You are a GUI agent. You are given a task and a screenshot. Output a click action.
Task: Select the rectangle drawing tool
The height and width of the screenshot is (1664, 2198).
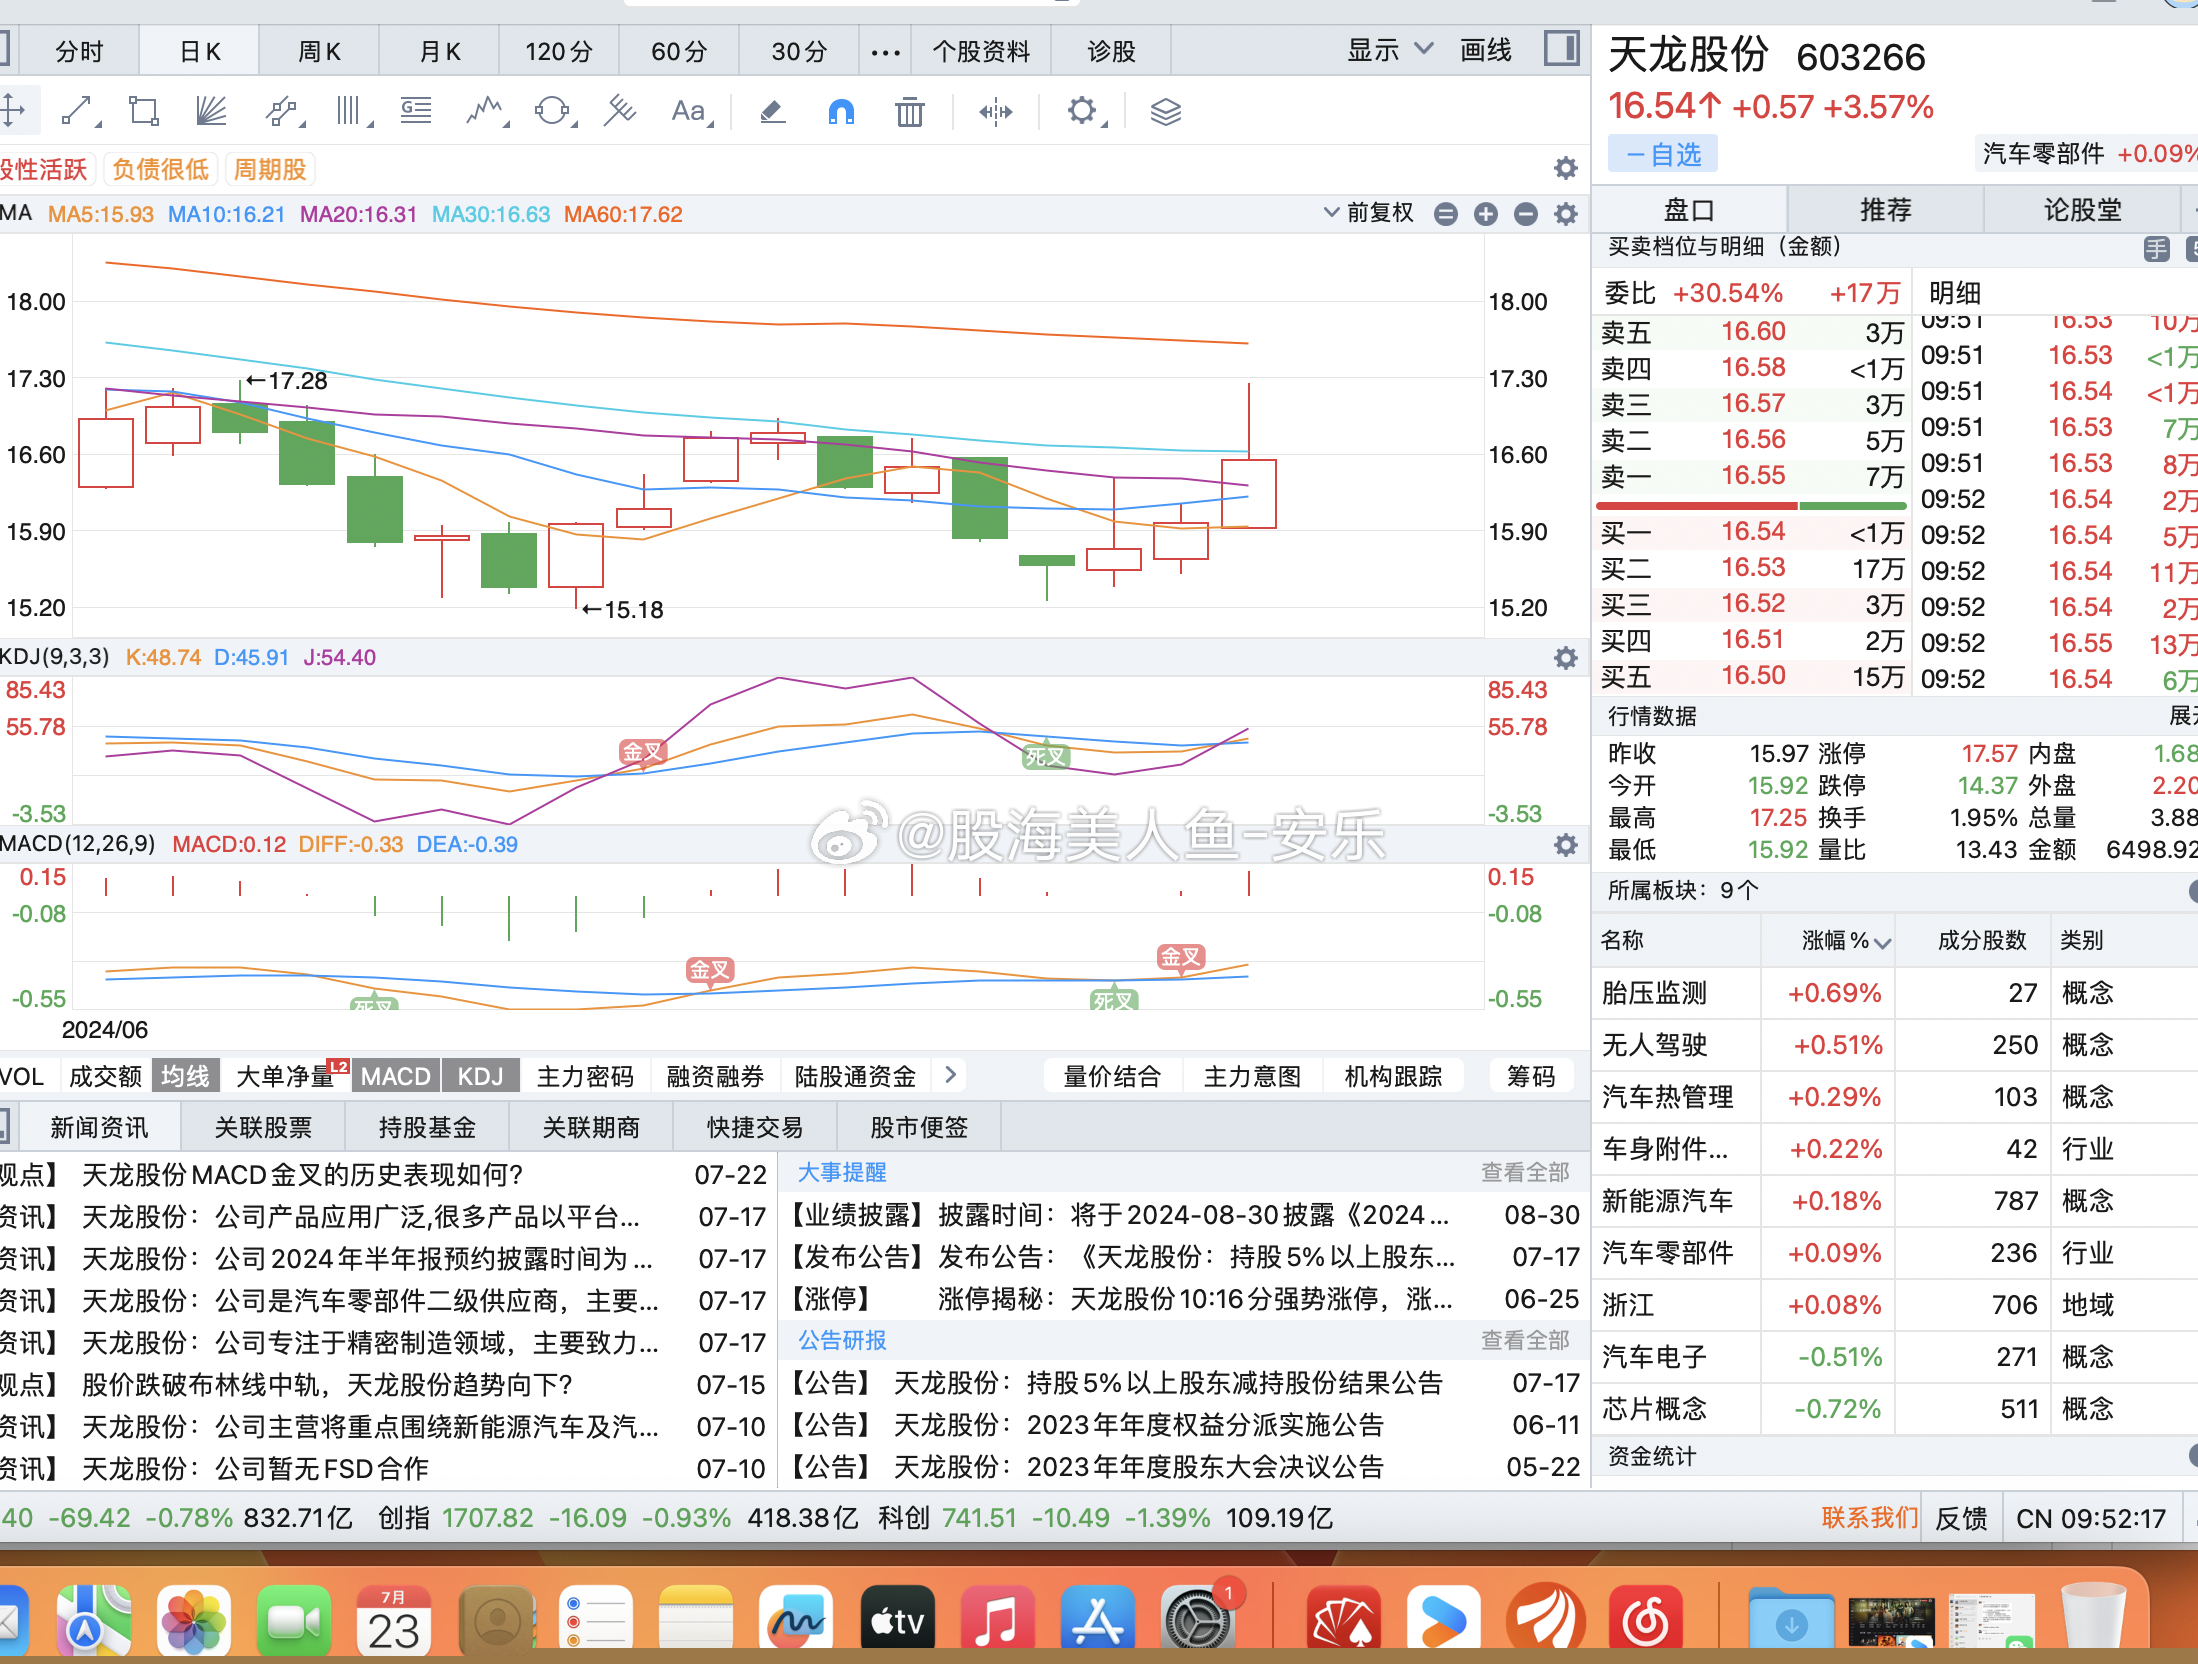(144, 111)
